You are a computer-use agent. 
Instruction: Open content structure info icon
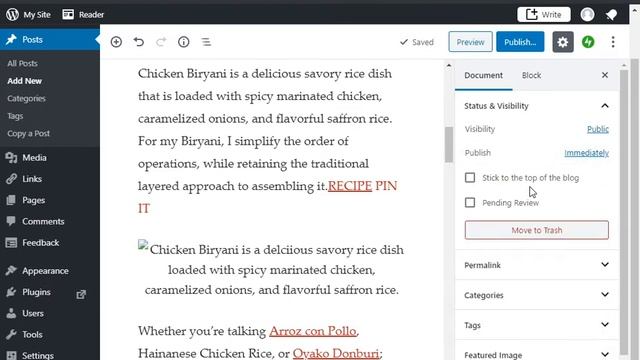pos(184,42)
